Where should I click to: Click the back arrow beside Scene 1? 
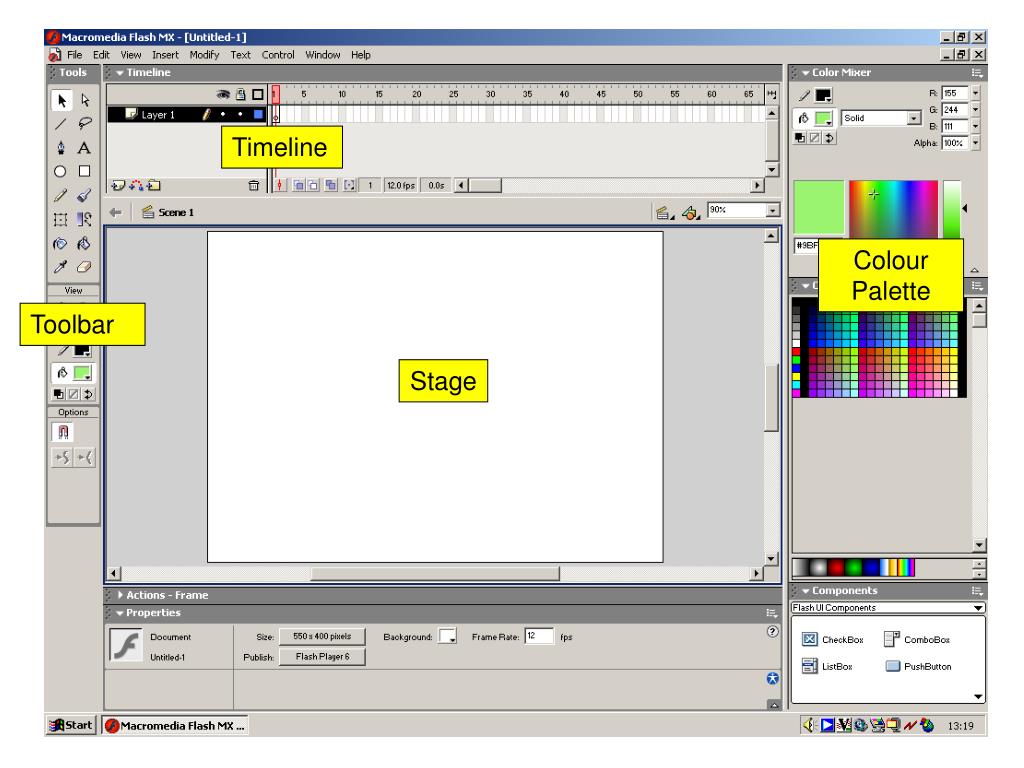pyautogui.click(x=116, y=212)
